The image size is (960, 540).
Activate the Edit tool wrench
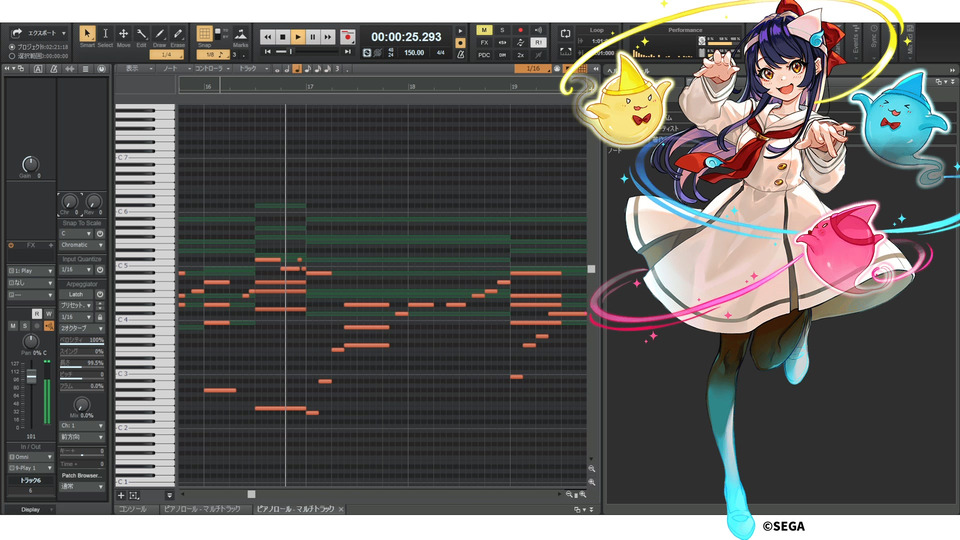click(141, 34)
